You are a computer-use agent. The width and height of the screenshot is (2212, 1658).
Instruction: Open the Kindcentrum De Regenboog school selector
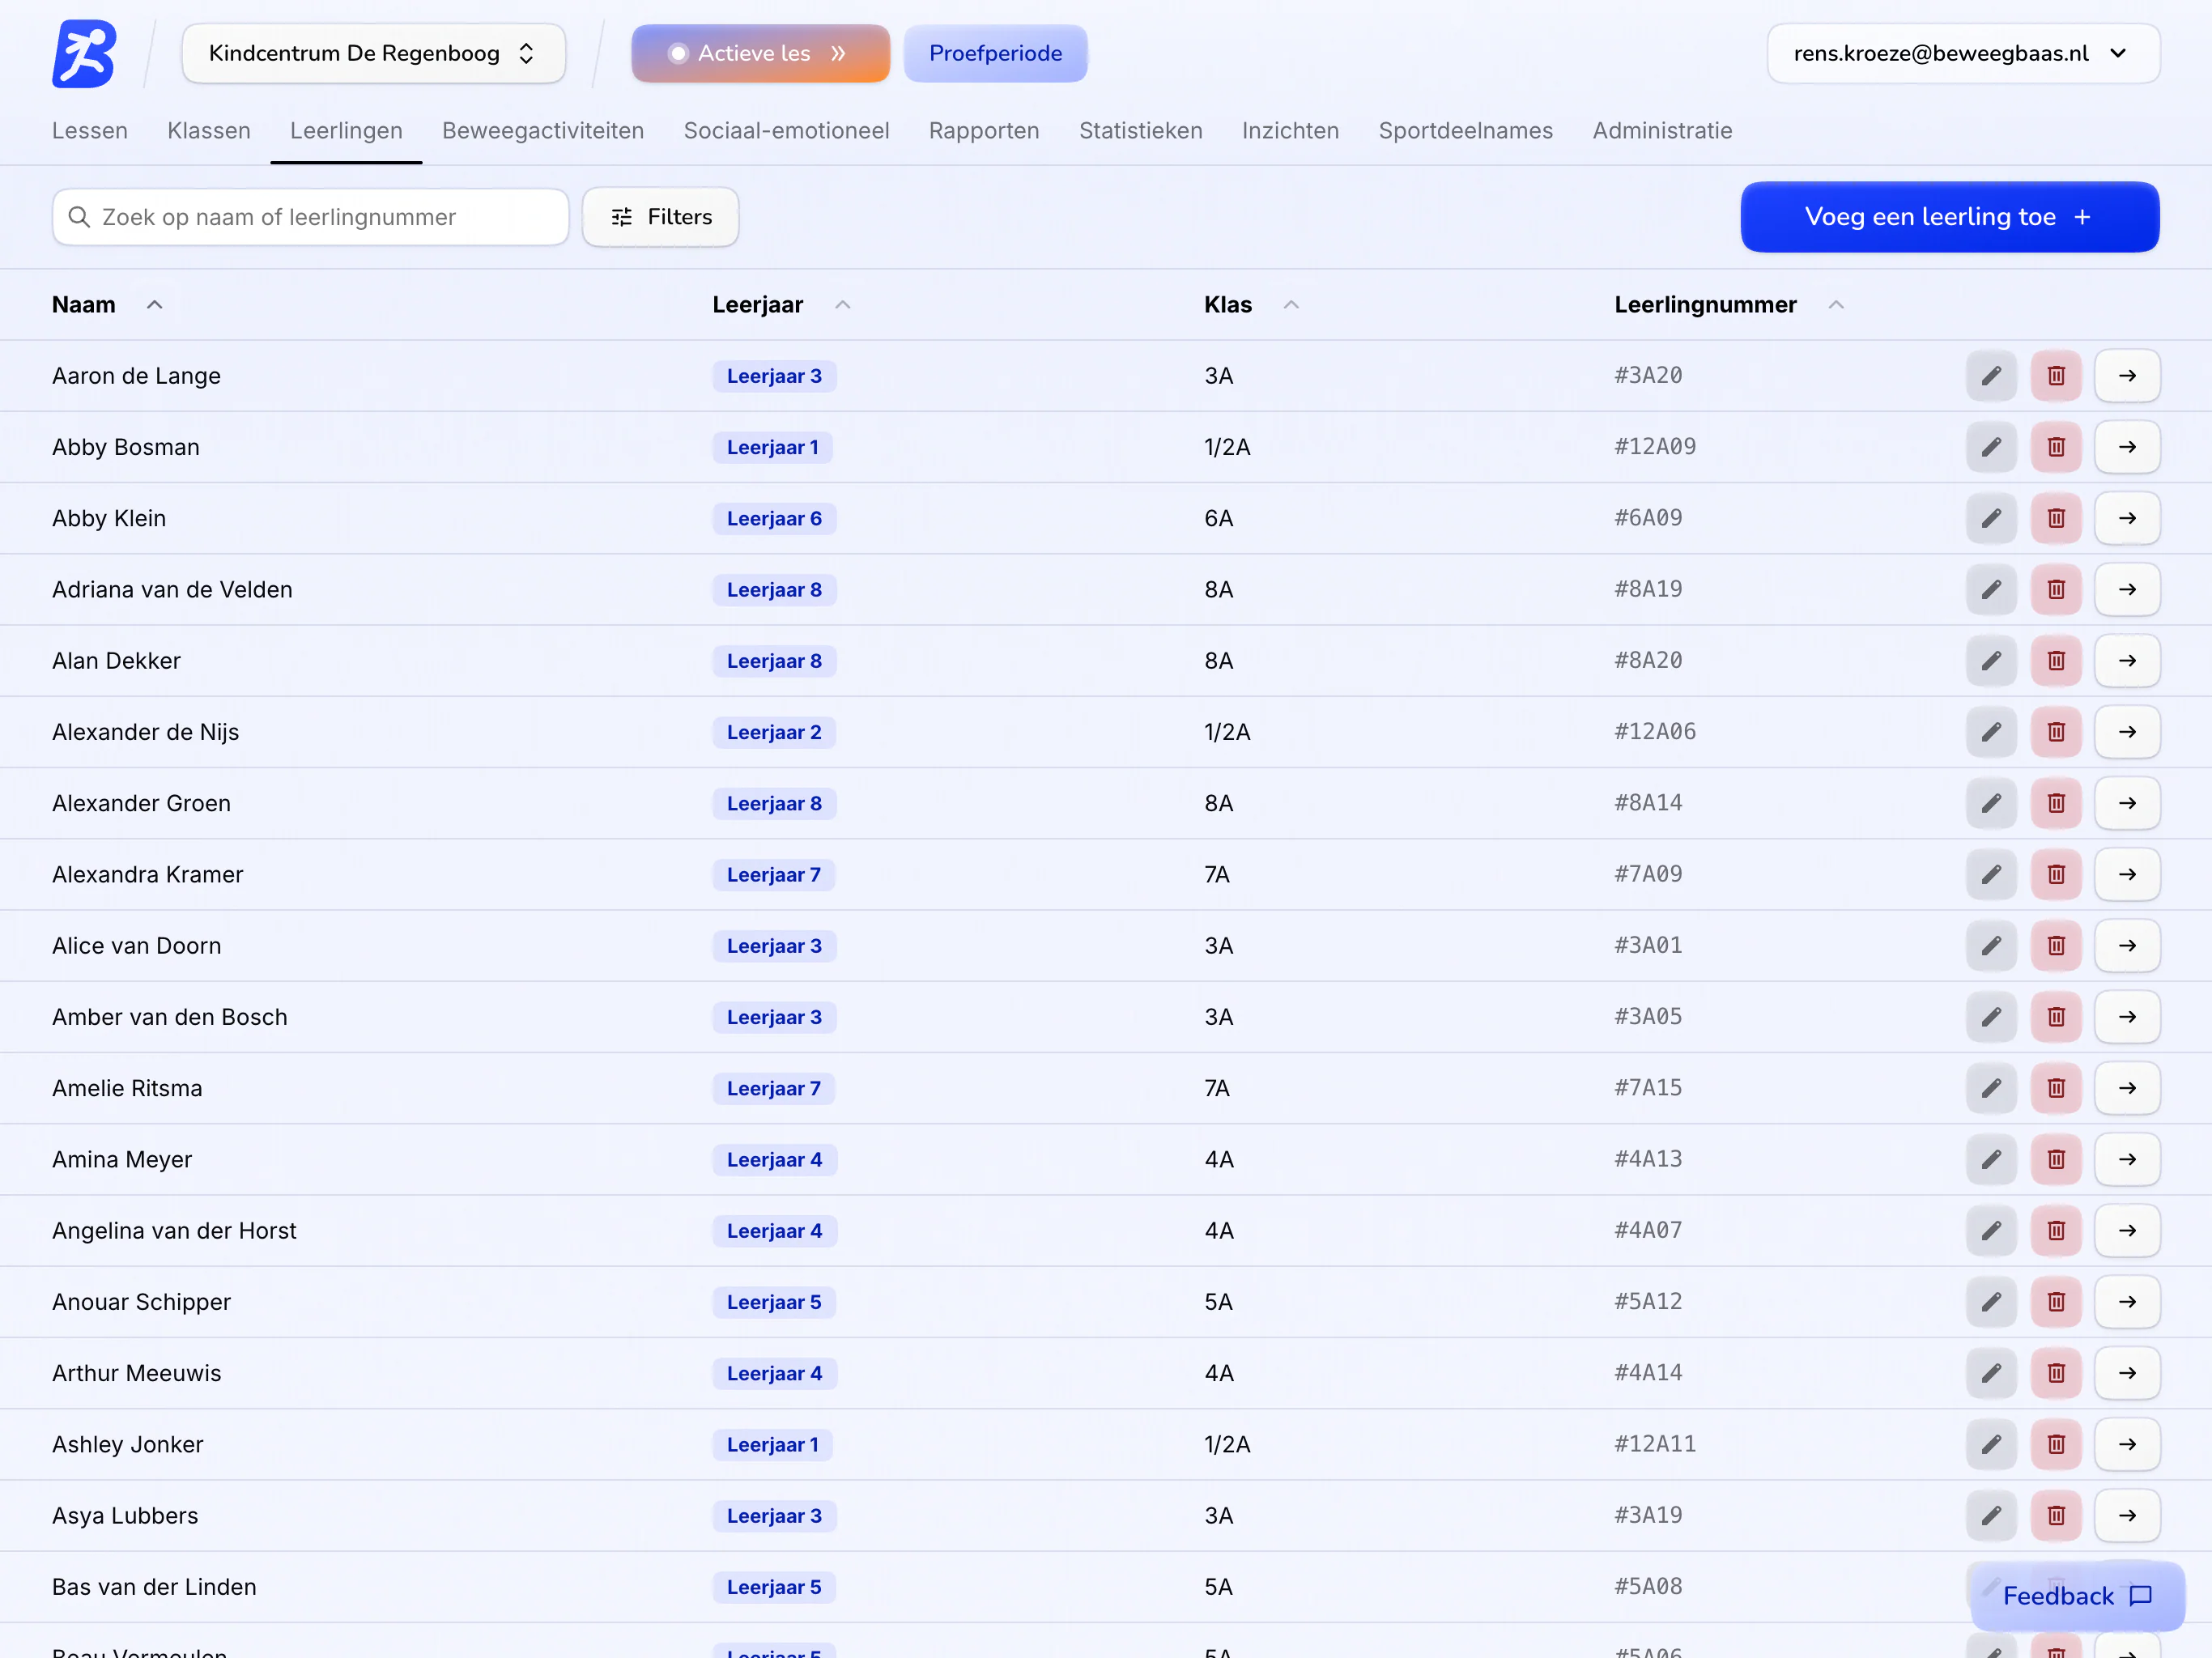[373, 54]
